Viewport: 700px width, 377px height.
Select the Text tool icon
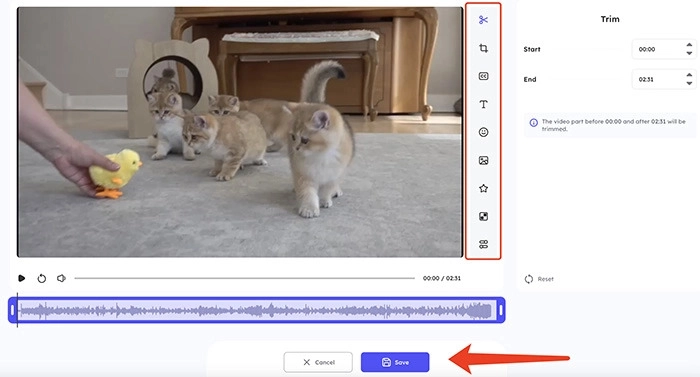(483, 104)
